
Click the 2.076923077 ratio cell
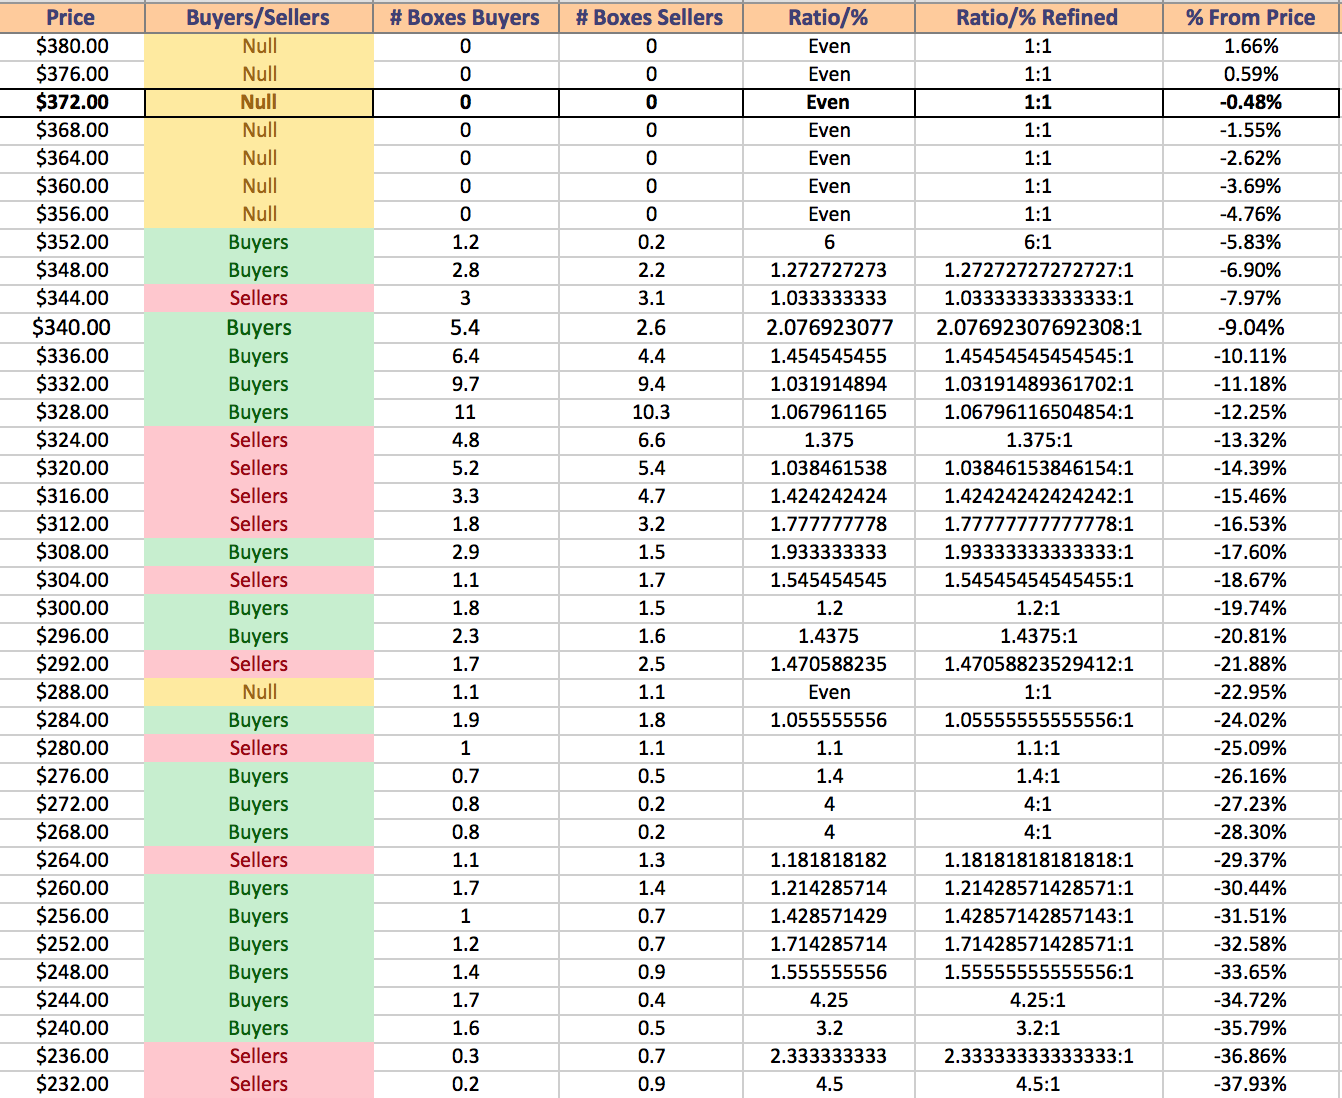pyautogui.click(x=829, y=327)
